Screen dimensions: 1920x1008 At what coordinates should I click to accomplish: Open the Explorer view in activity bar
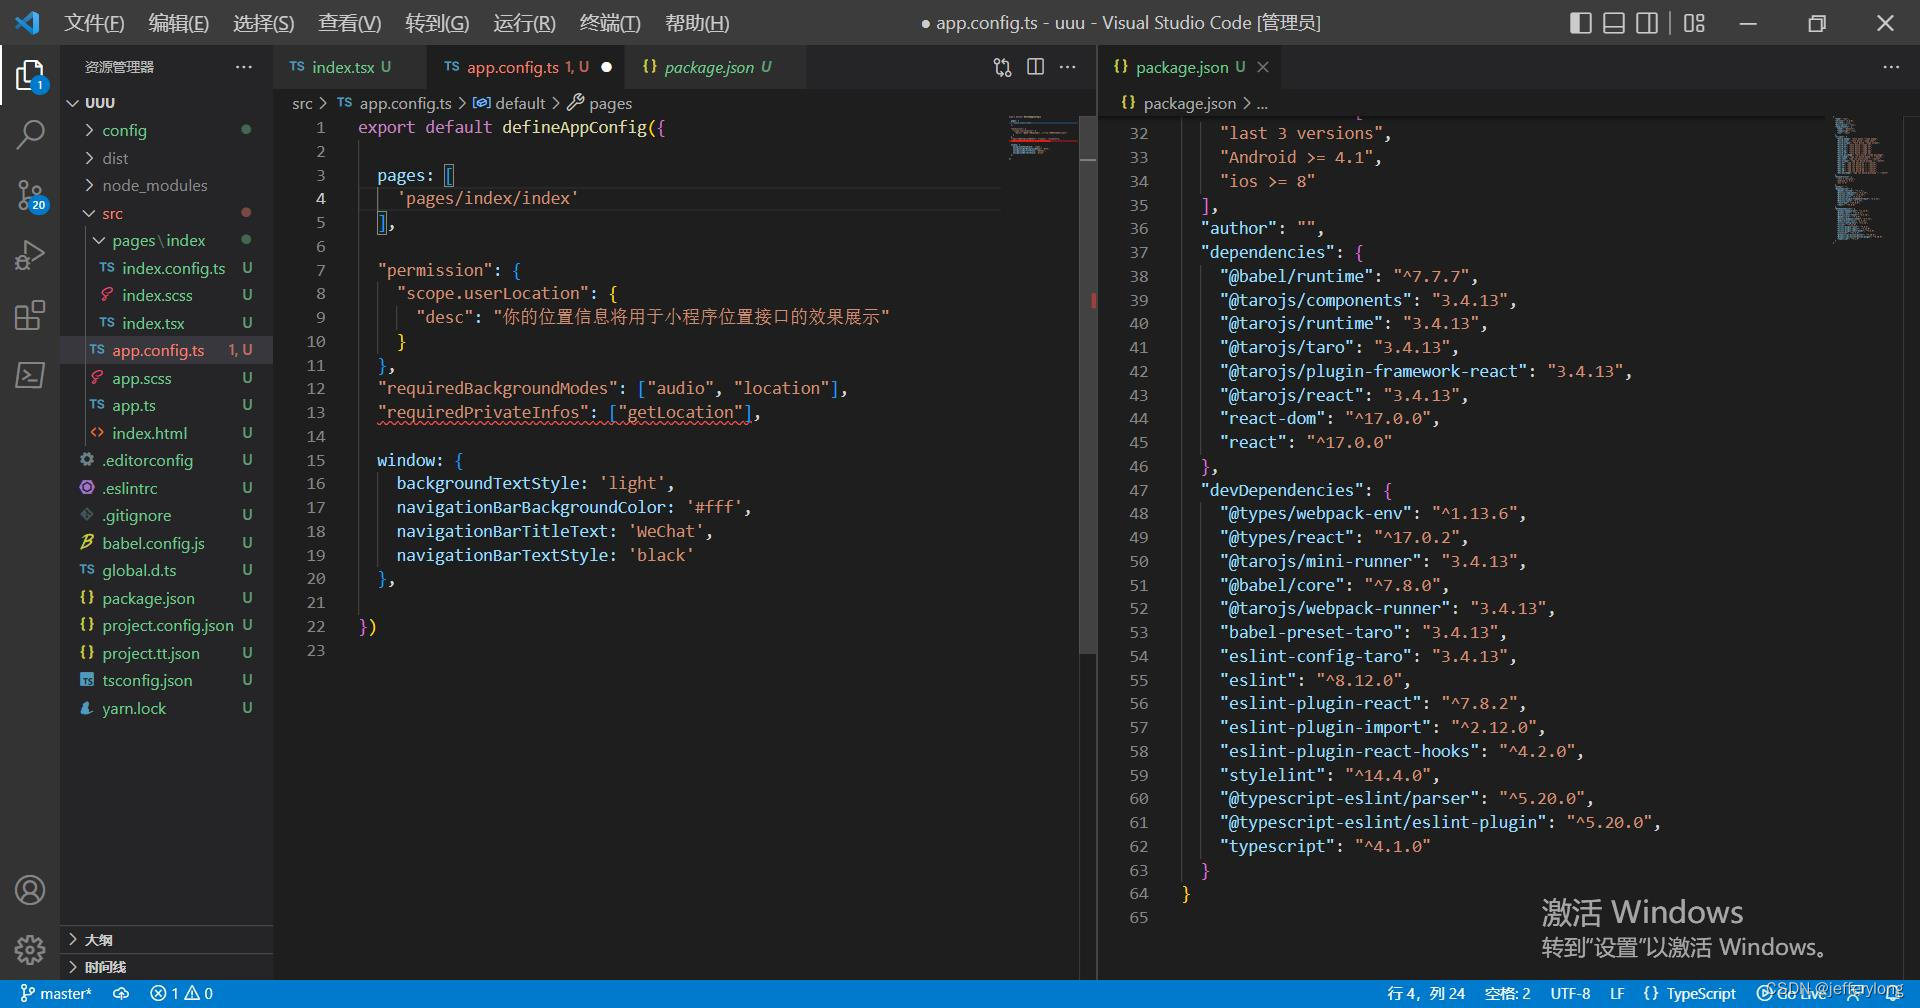point(30,76)
